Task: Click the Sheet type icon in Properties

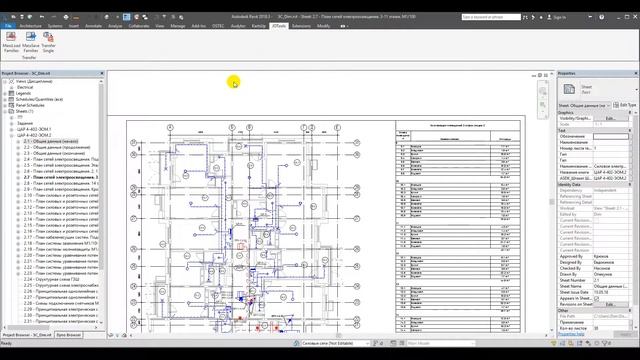Action: pos(569,89)
